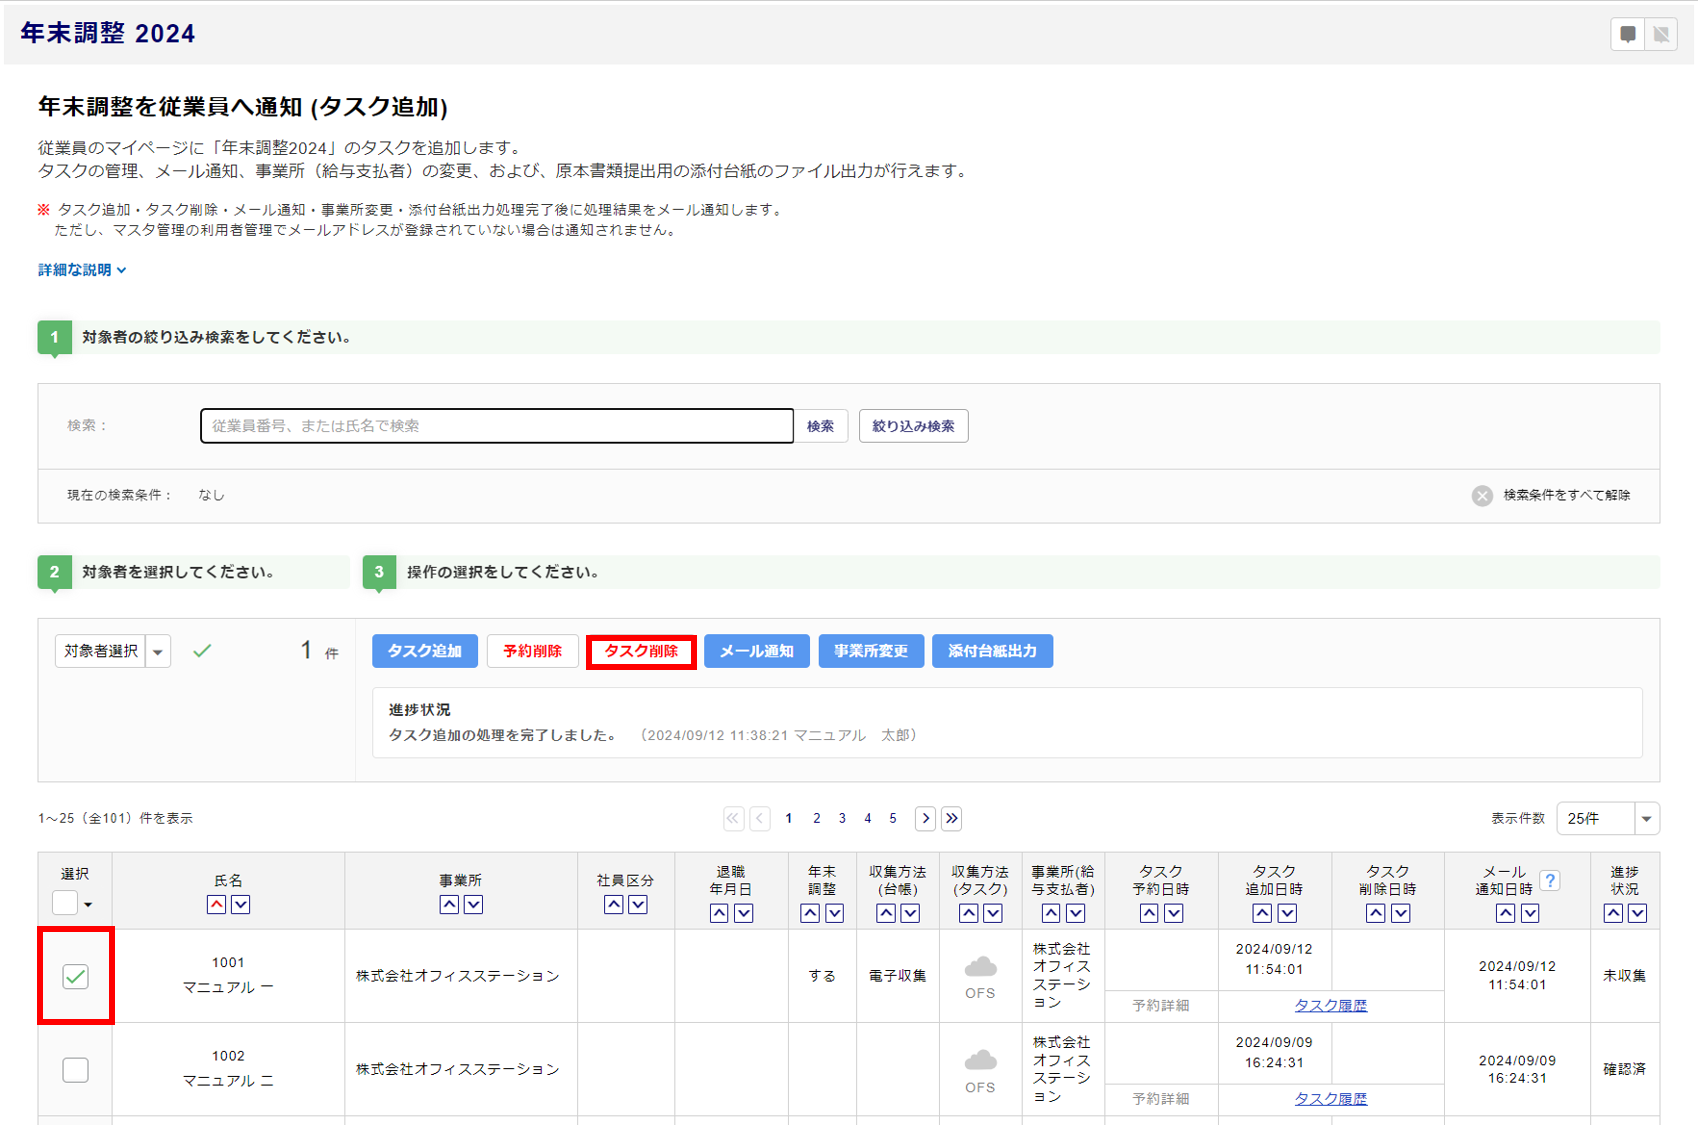Uncheck employee 1001 マニュアル 一 checkbox

(x=75, y=976)
